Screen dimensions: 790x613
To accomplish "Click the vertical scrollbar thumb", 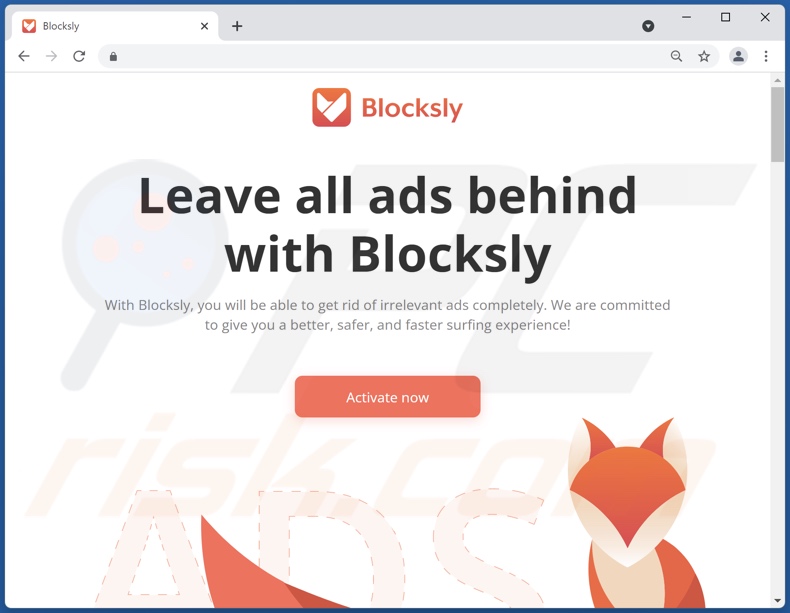I will (777, 124).
